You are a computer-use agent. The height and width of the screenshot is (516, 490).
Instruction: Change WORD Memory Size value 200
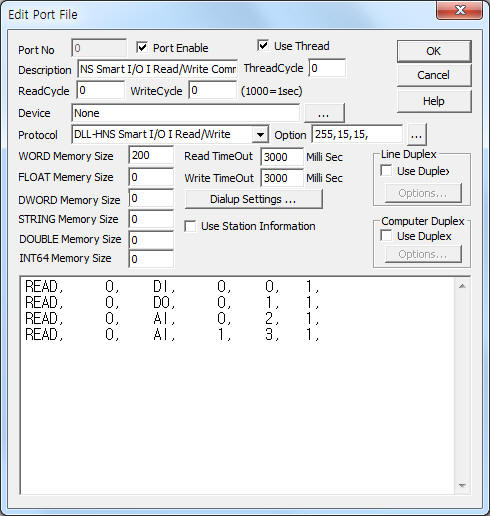(151, 155)
